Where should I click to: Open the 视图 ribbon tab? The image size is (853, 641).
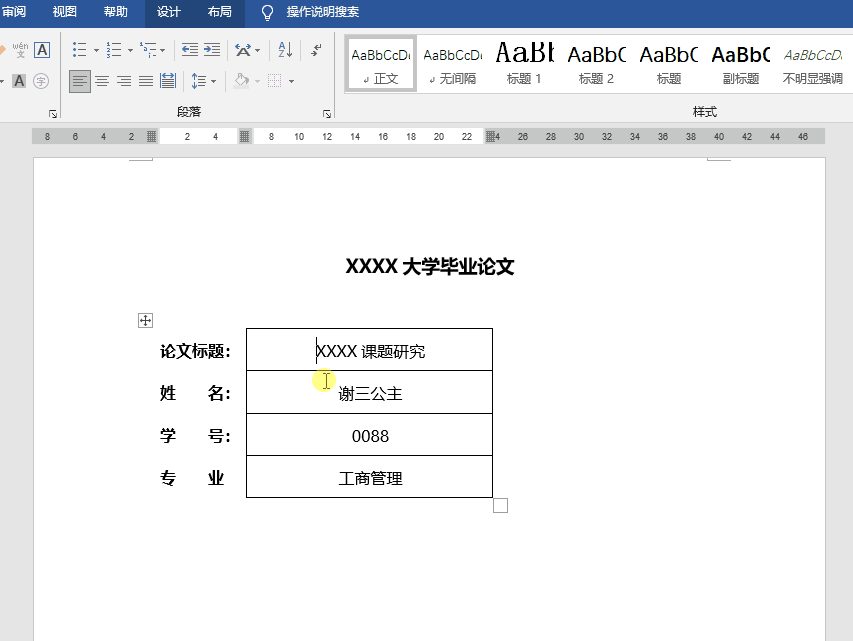pos(63,13)
